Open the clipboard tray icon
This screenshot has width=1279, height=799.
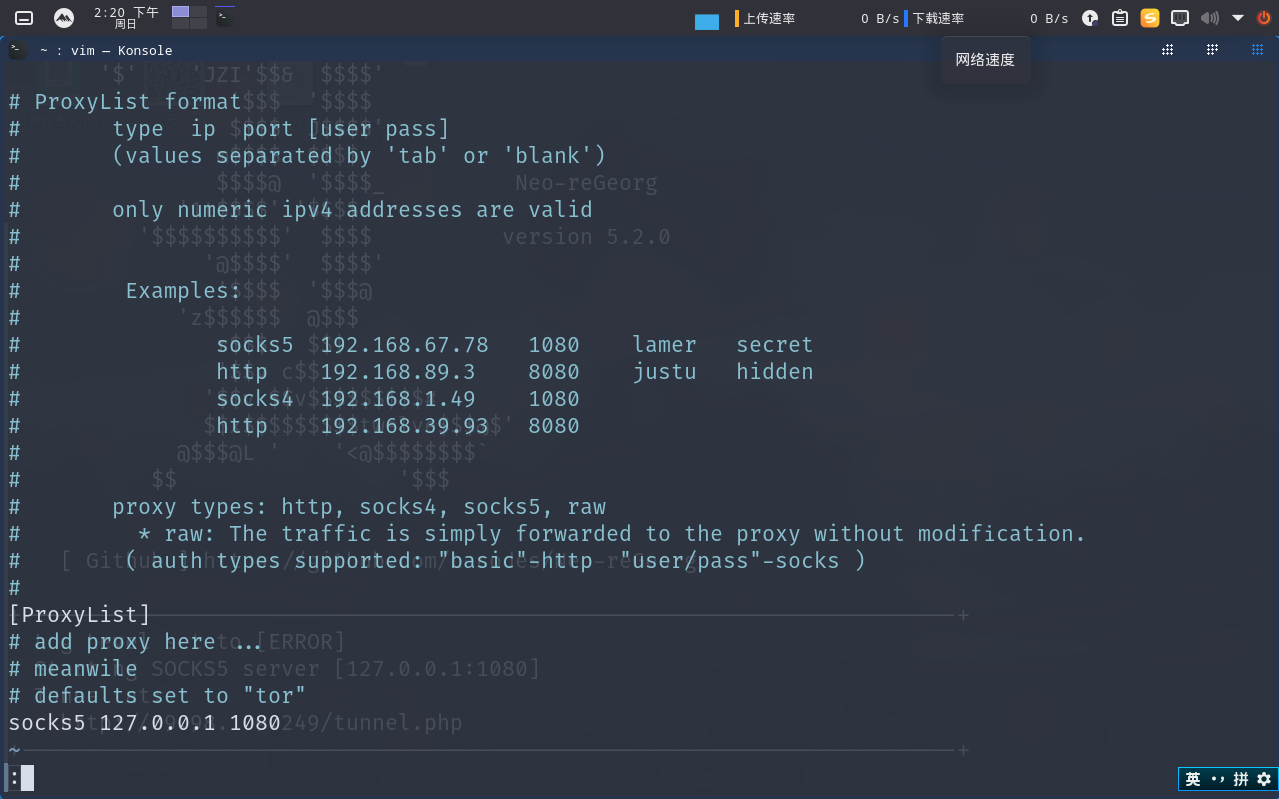[1120, 18]
